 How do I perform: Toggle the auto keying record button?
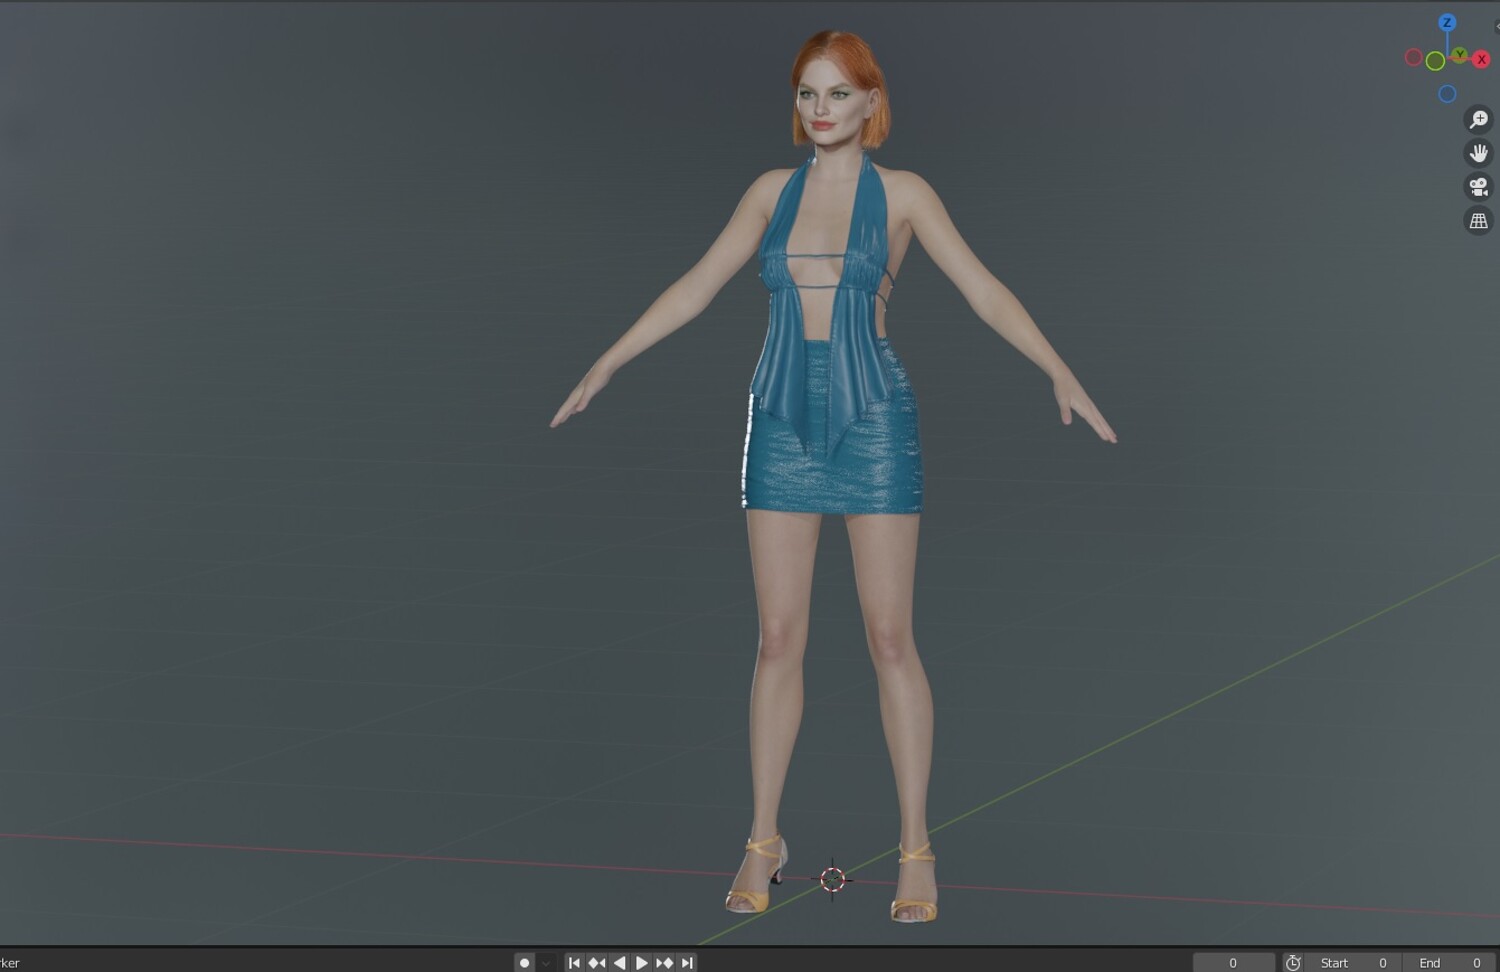coord(524,962)
